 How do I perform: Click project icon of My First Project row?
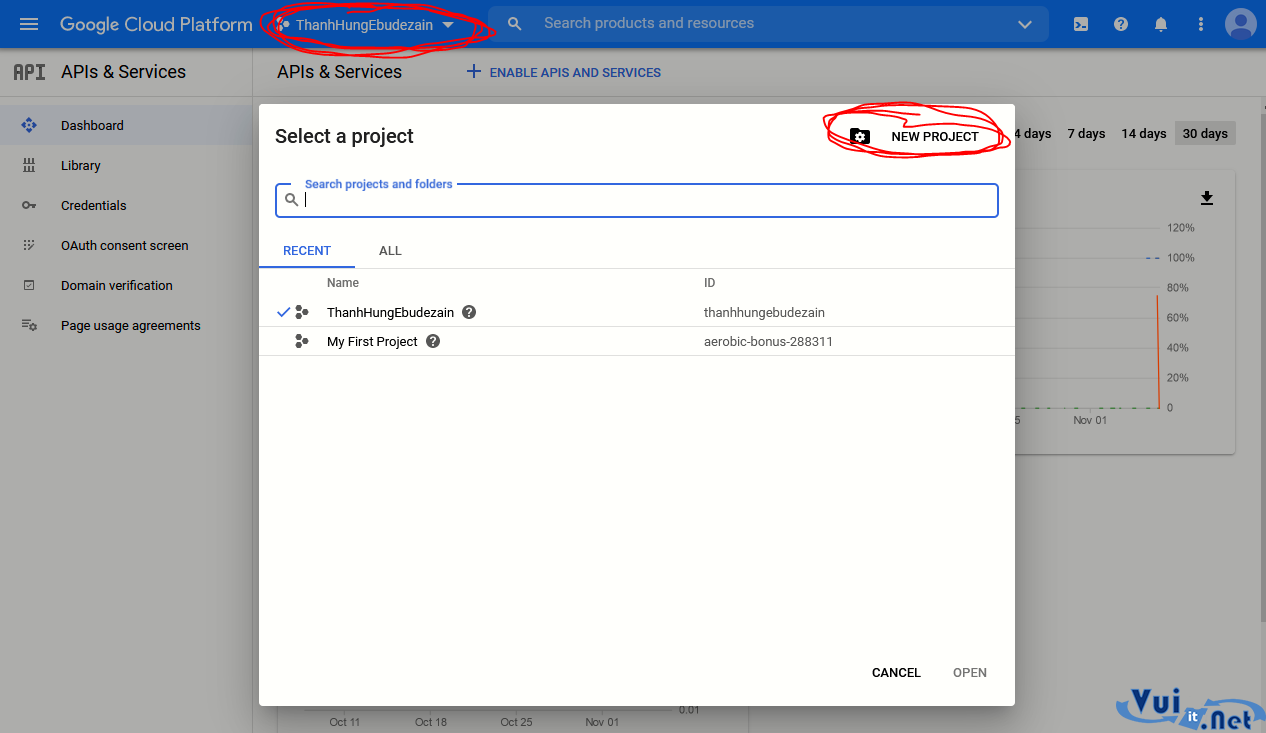(x=302, y=341)
